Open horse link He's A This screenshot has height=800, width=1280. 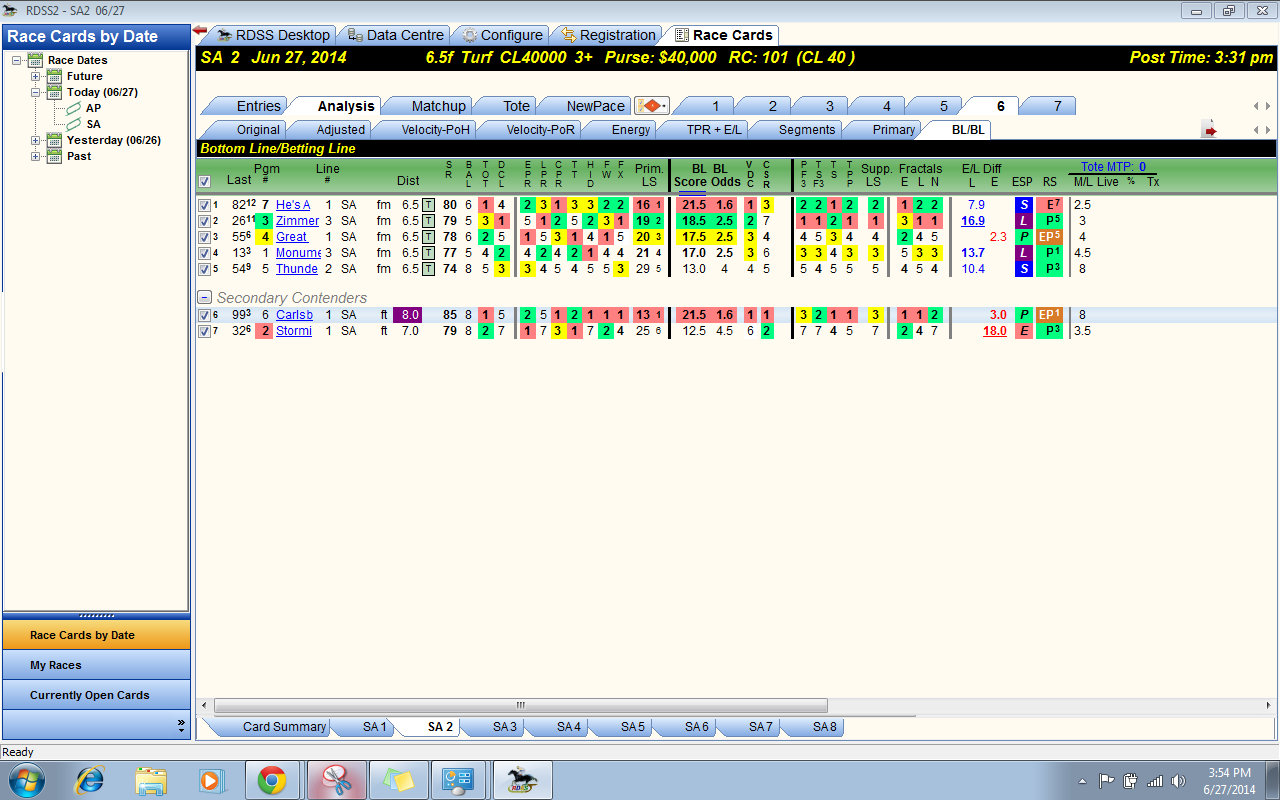(x=293, y=205)
